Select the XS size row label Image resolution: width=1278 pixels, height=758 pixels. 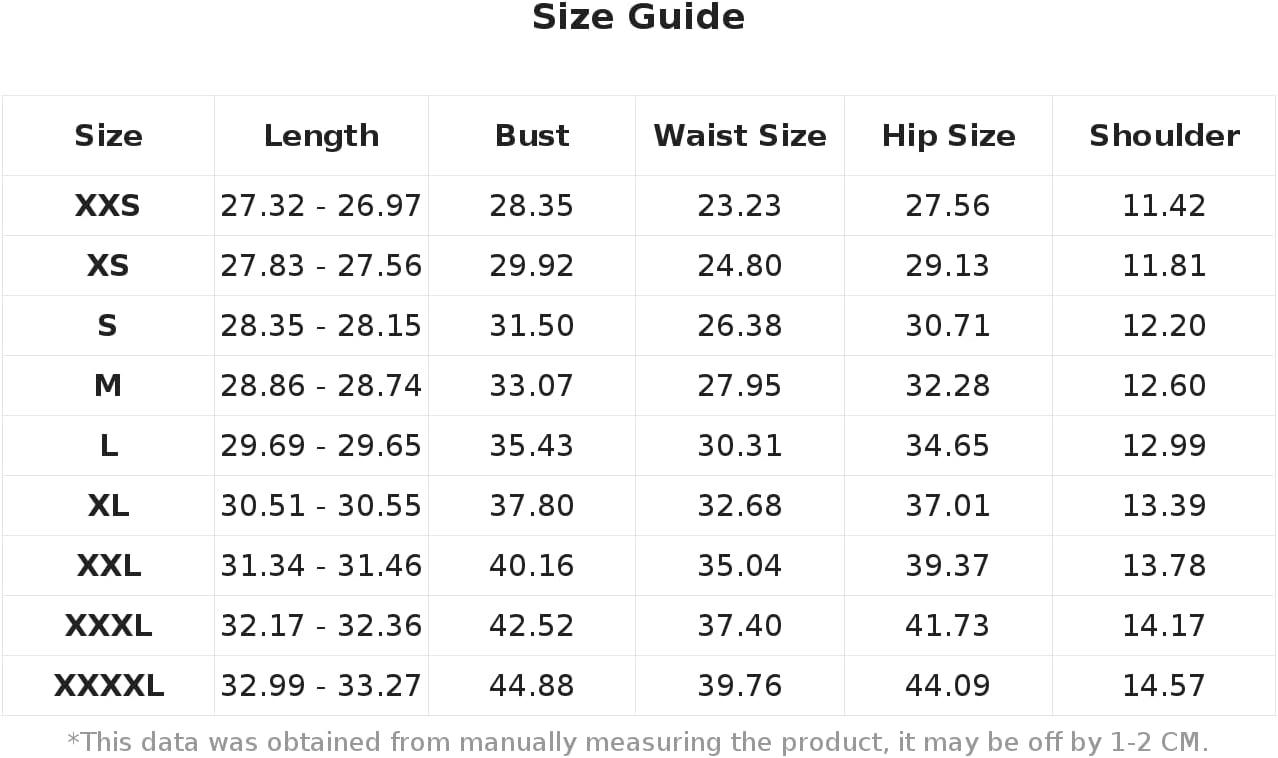coord(108,266)
